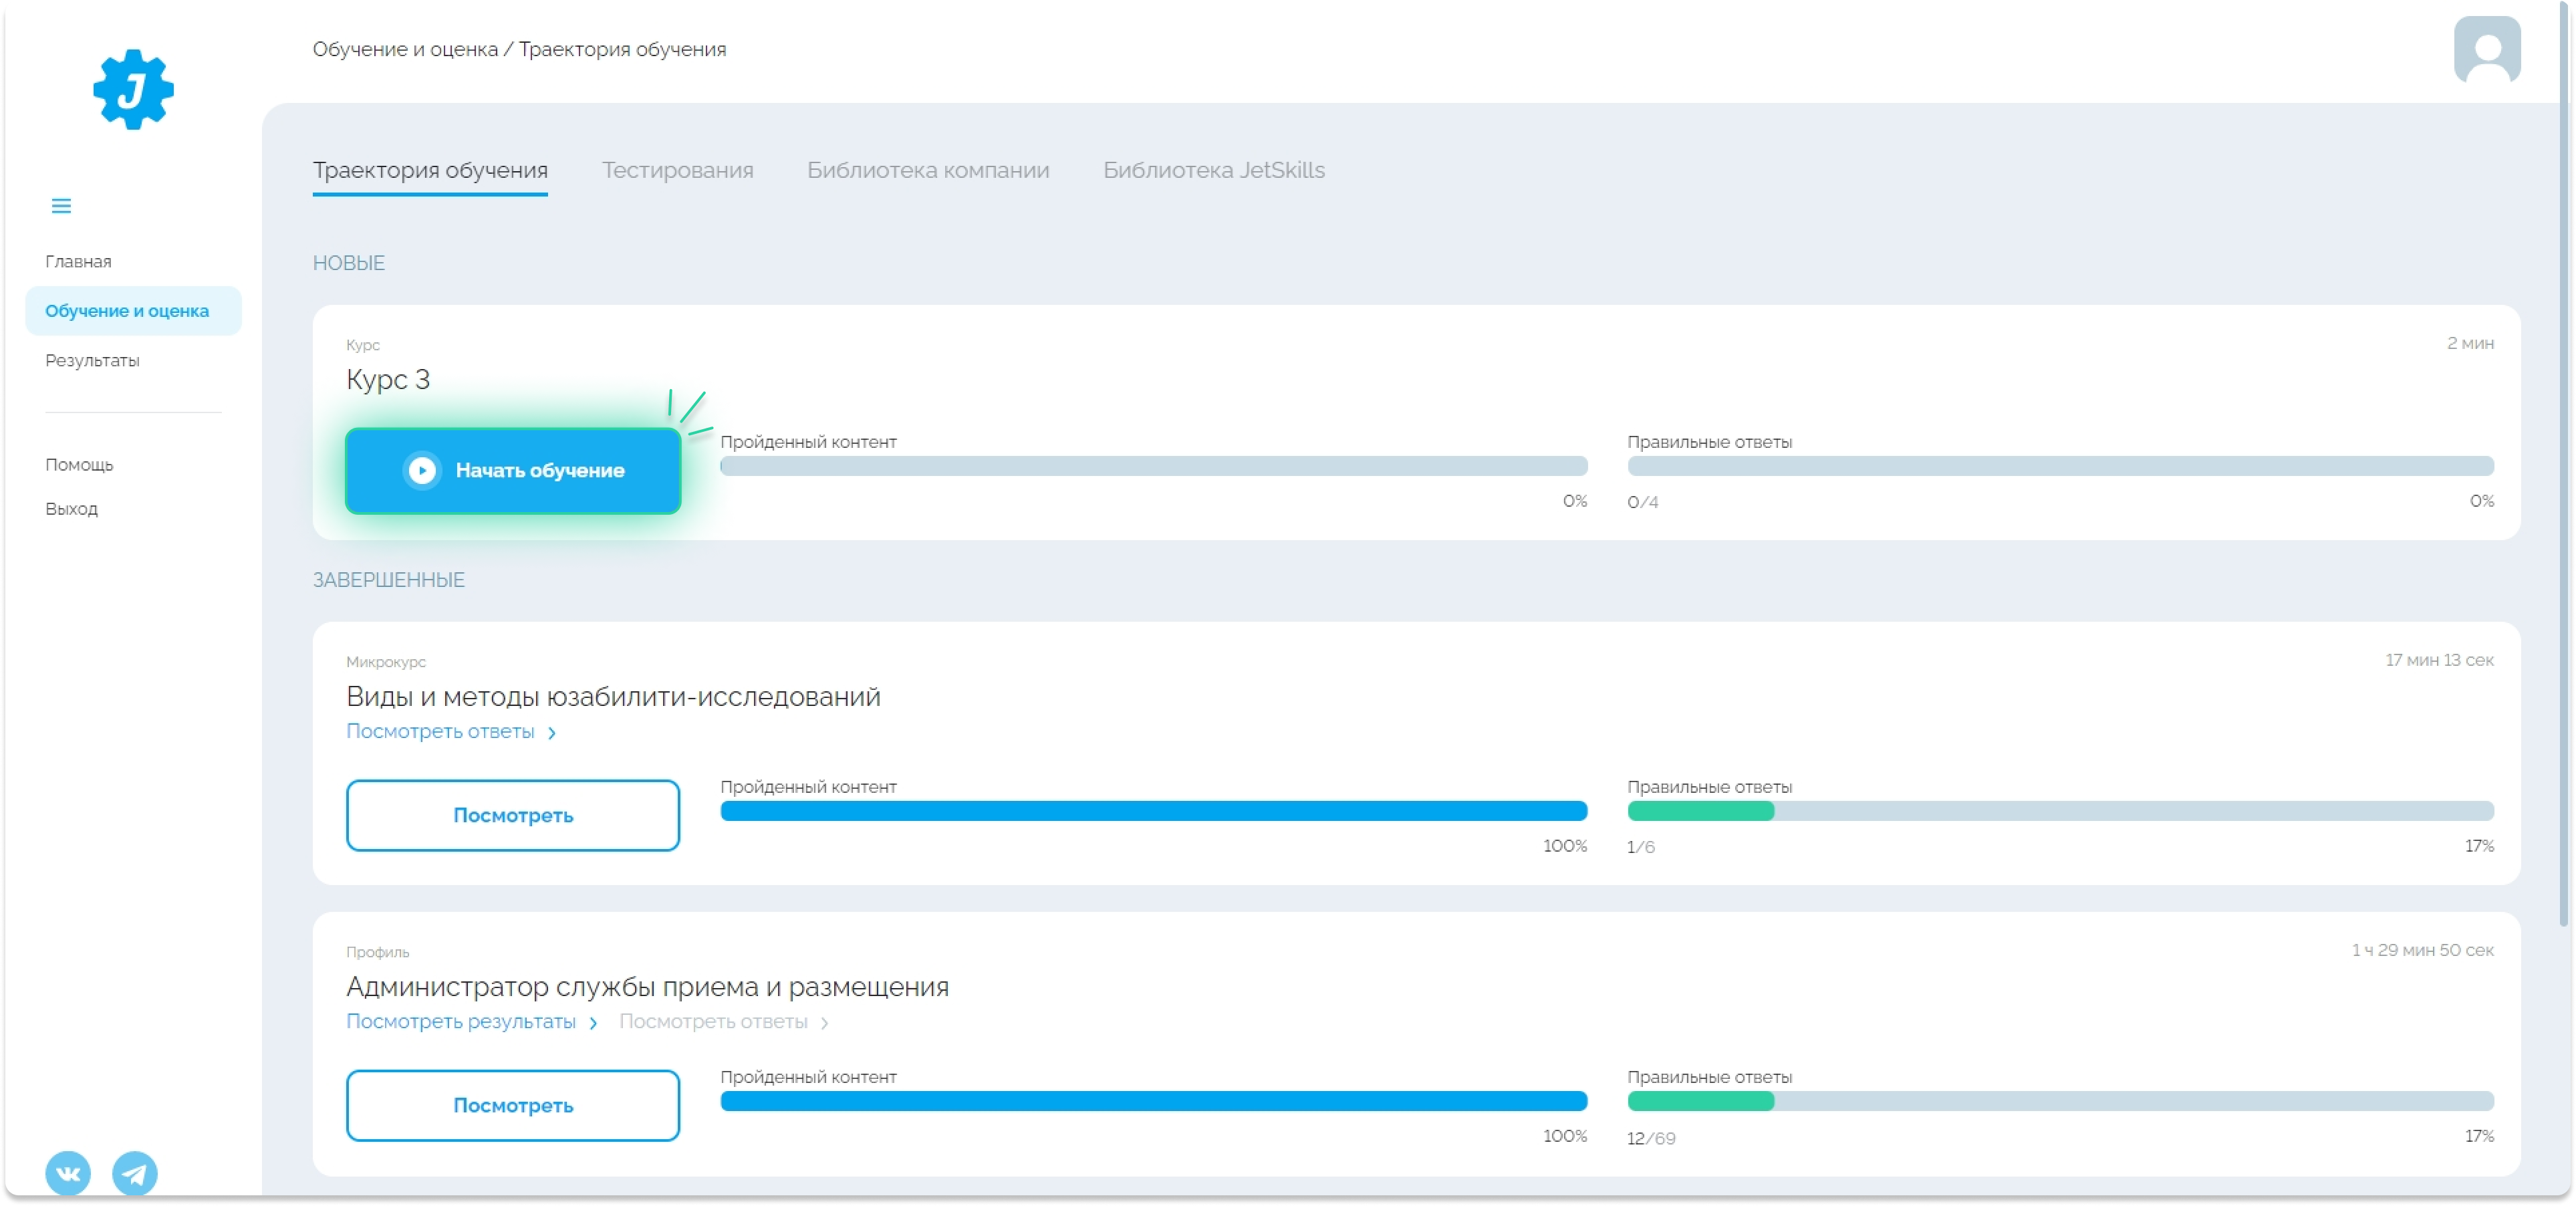
Task: Click юзабилити content progress bar
Action: point(1153,811)
